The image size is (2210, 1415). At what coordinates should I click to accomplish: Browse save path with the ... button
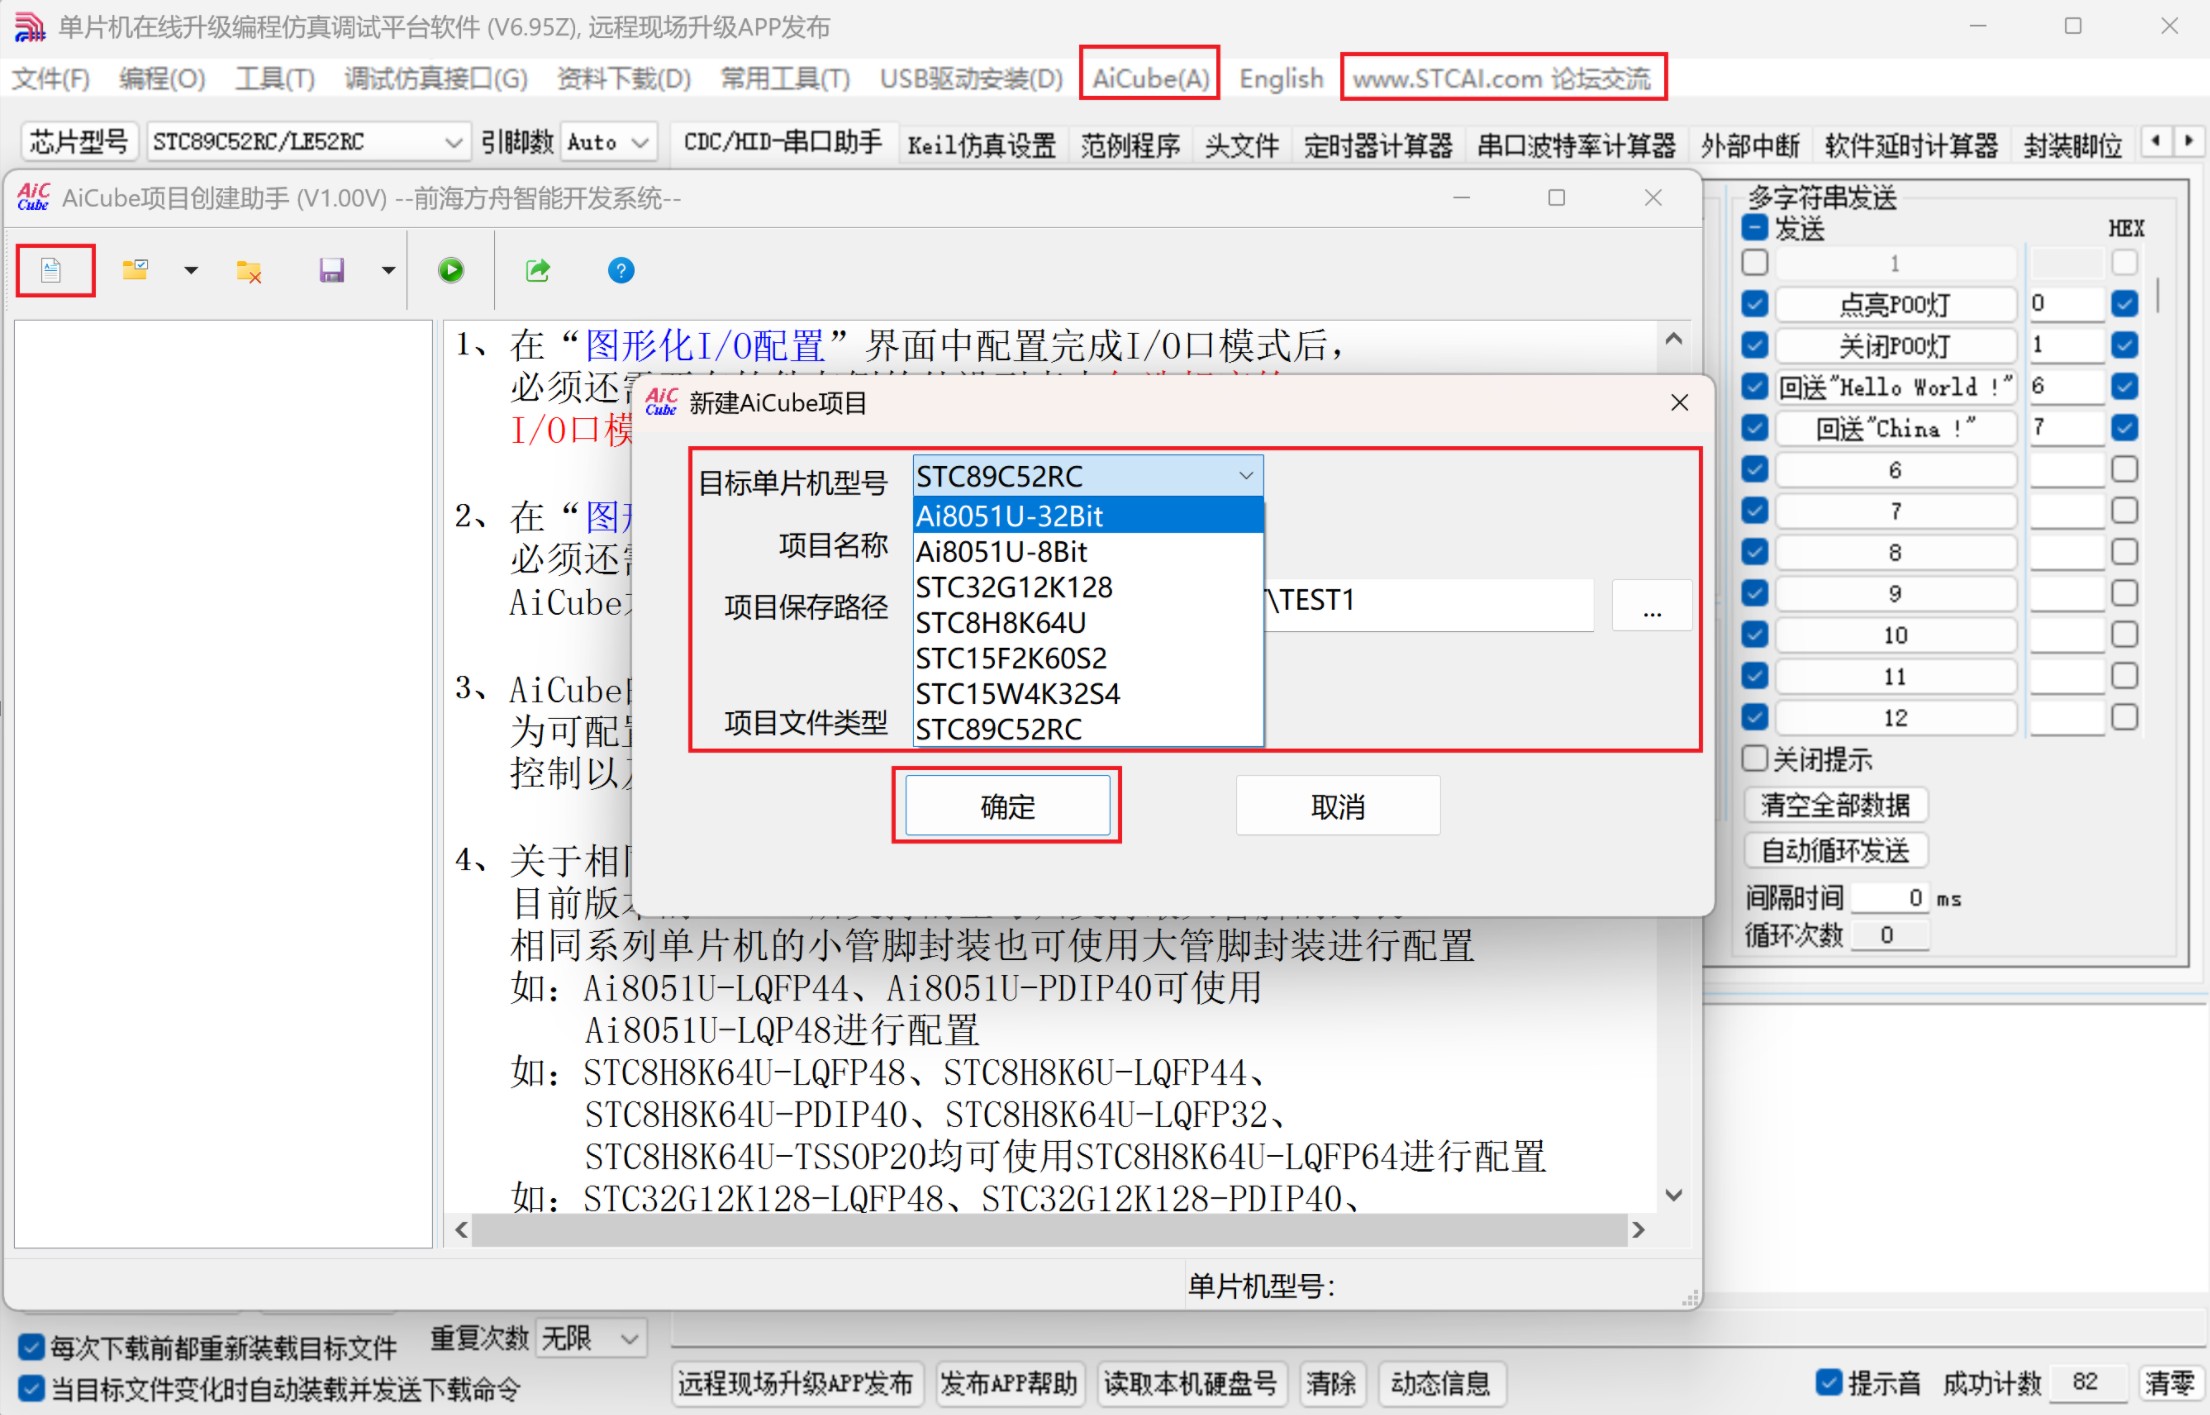click(1652, 606)
